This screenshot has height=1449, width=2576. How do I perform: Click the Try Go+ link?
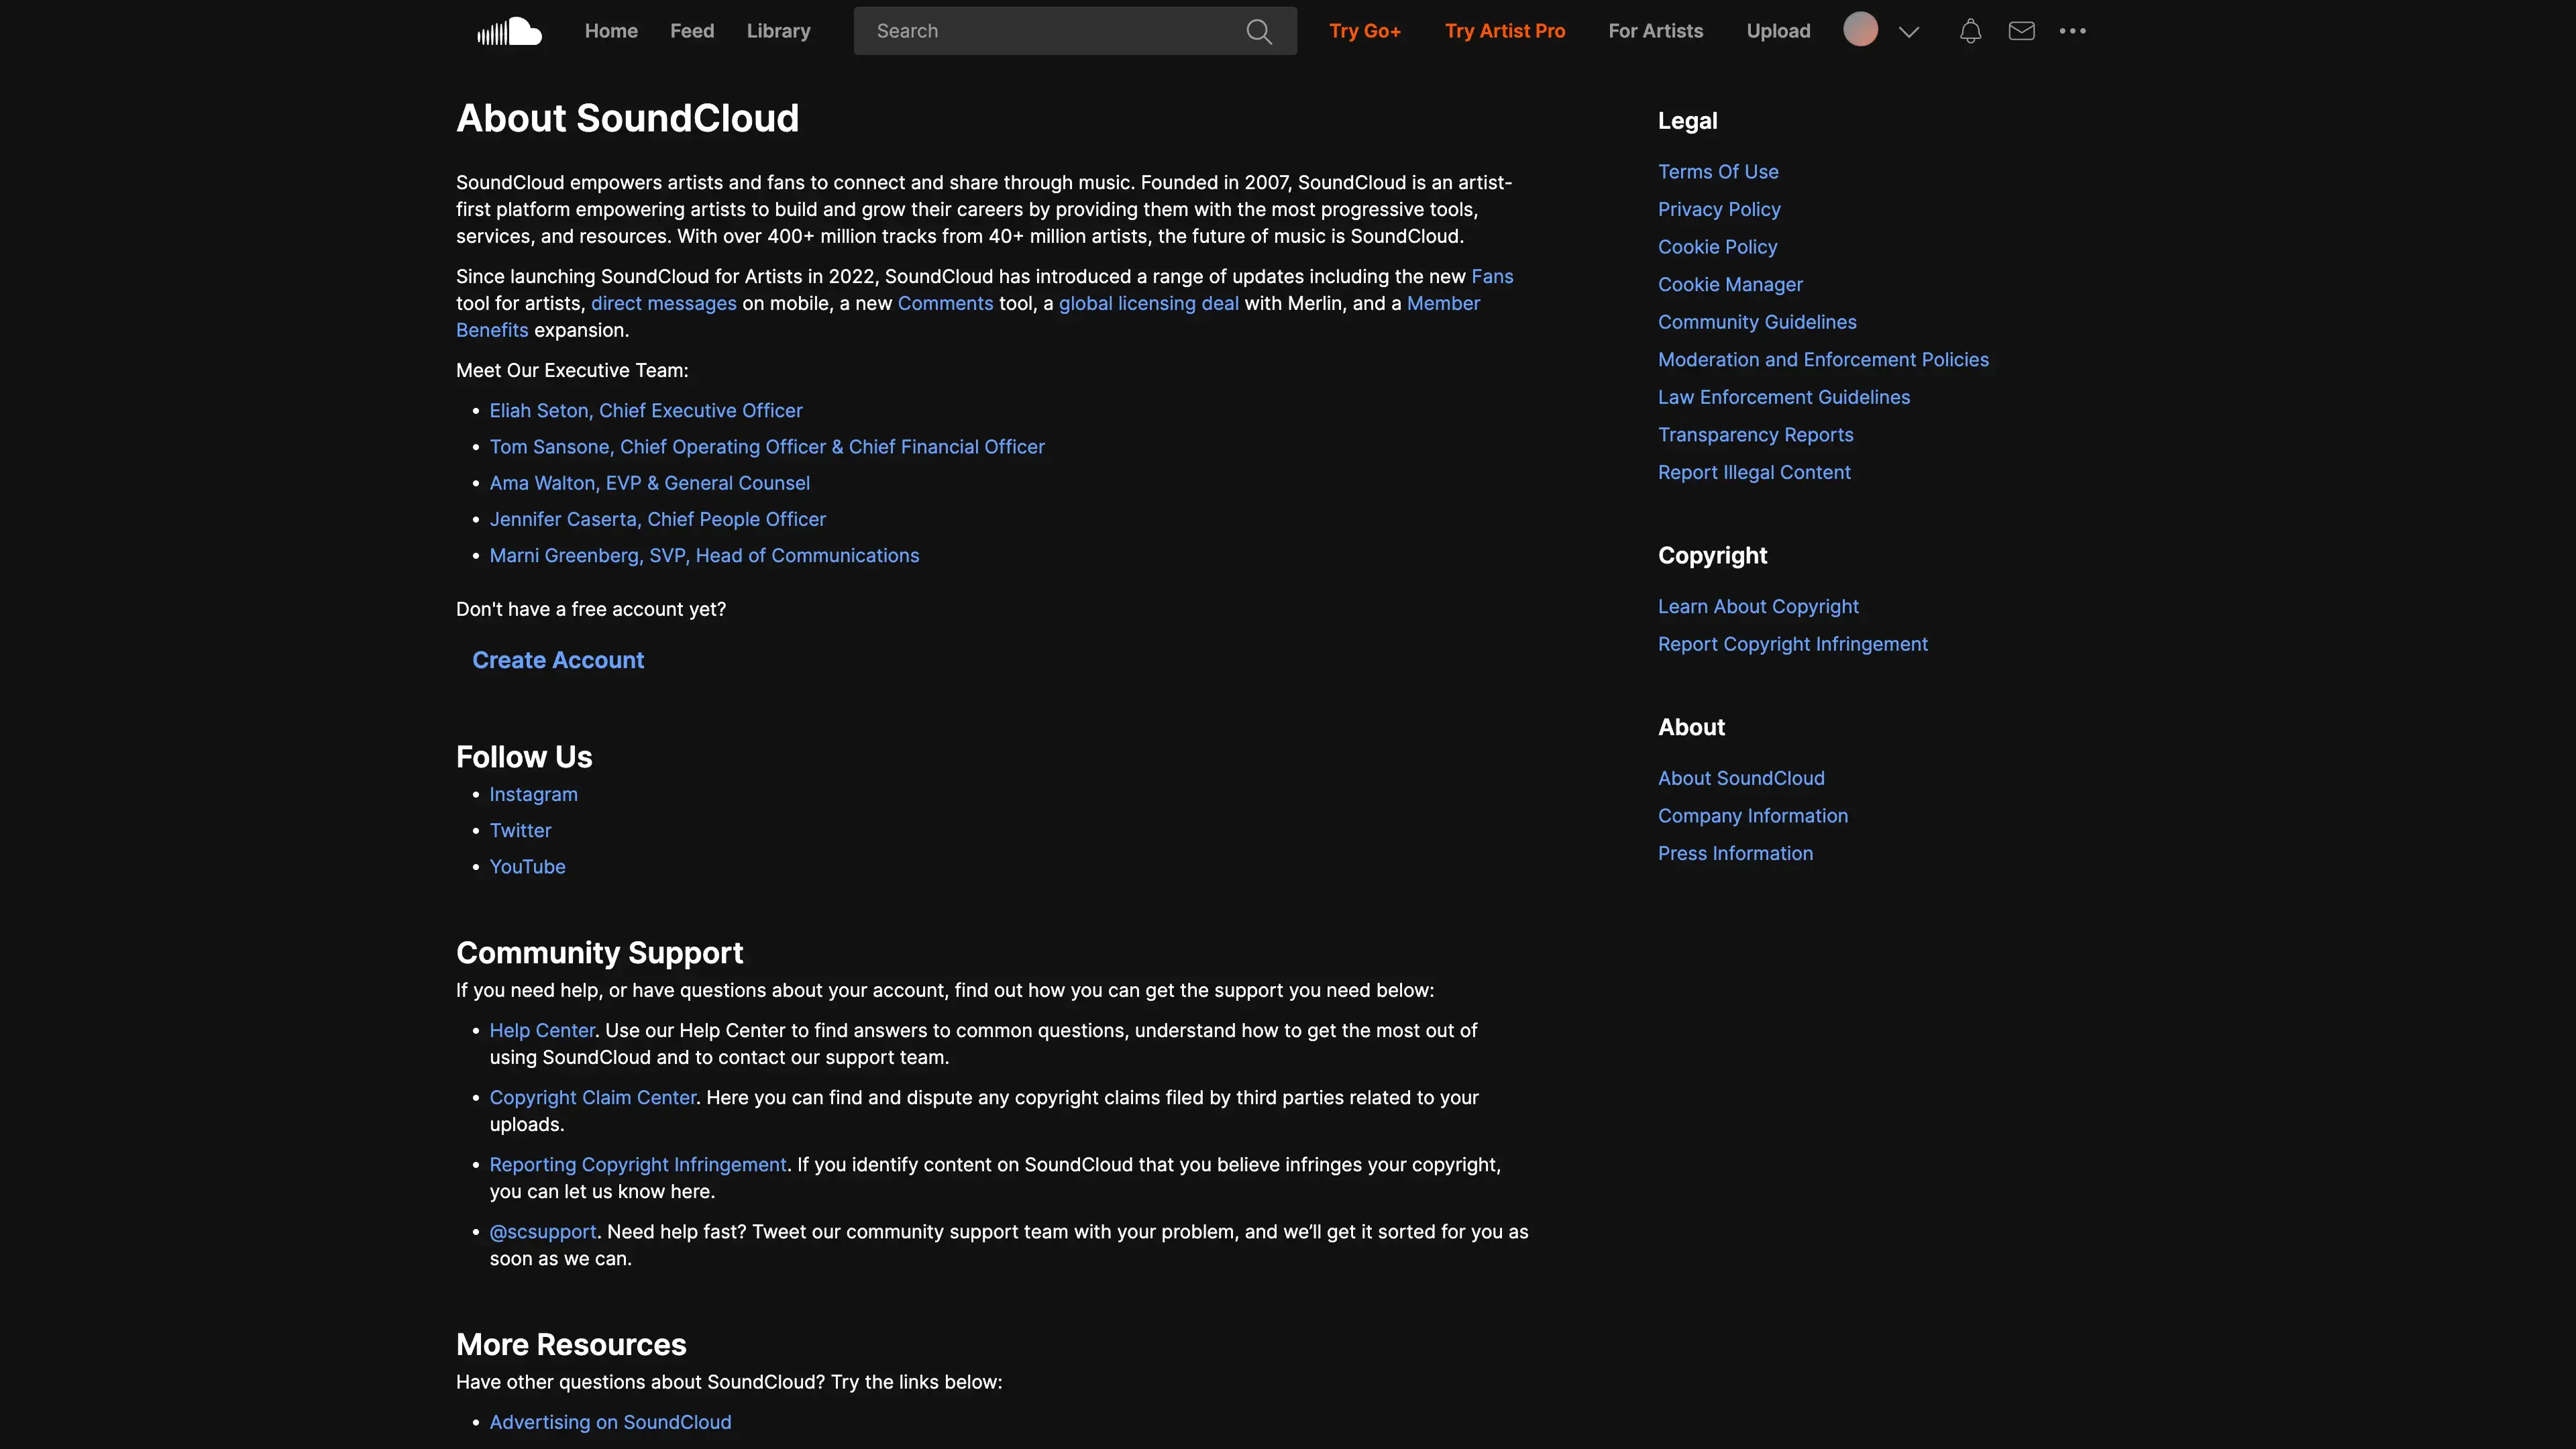(x=1364, y=31)
